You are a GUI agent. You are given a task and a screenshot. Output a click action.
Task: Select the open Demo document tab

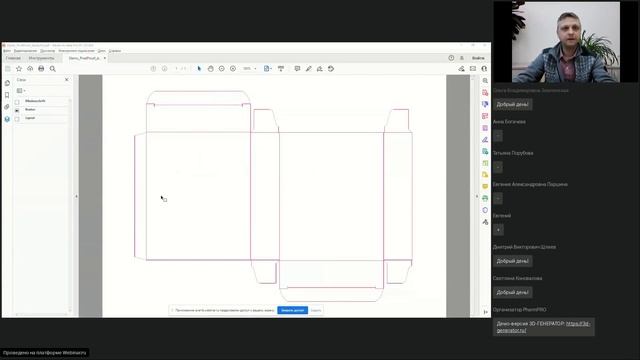pos(84,58)
